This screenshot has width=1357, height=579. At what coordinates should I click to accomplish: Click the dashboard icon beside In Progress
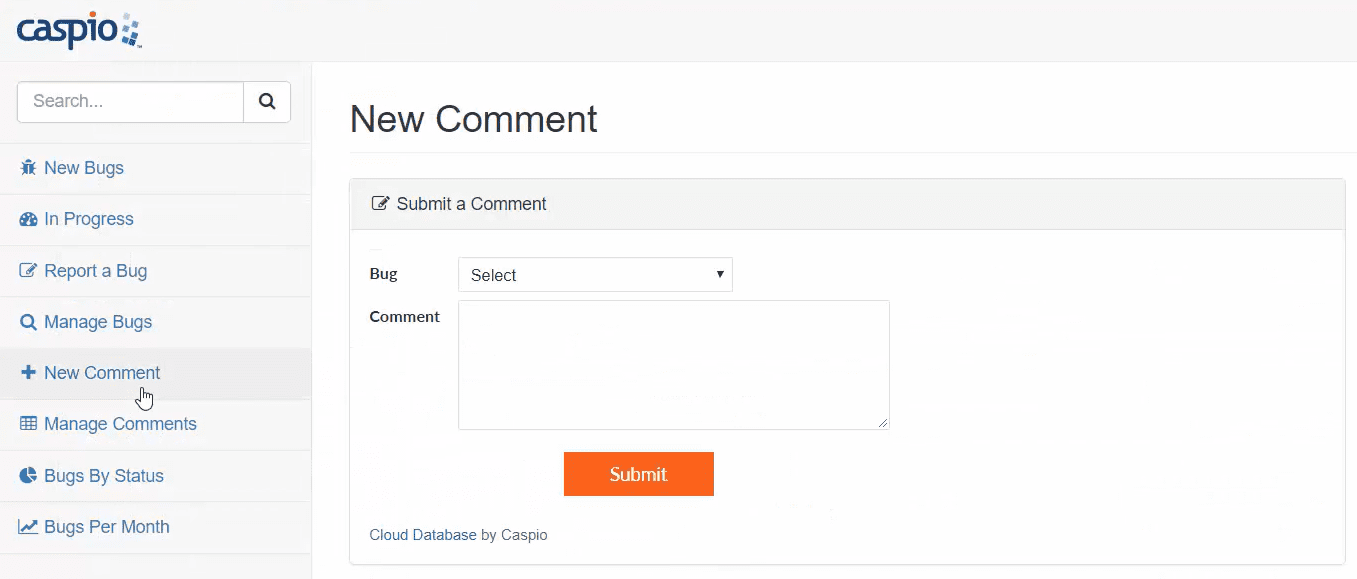(28, 219)
